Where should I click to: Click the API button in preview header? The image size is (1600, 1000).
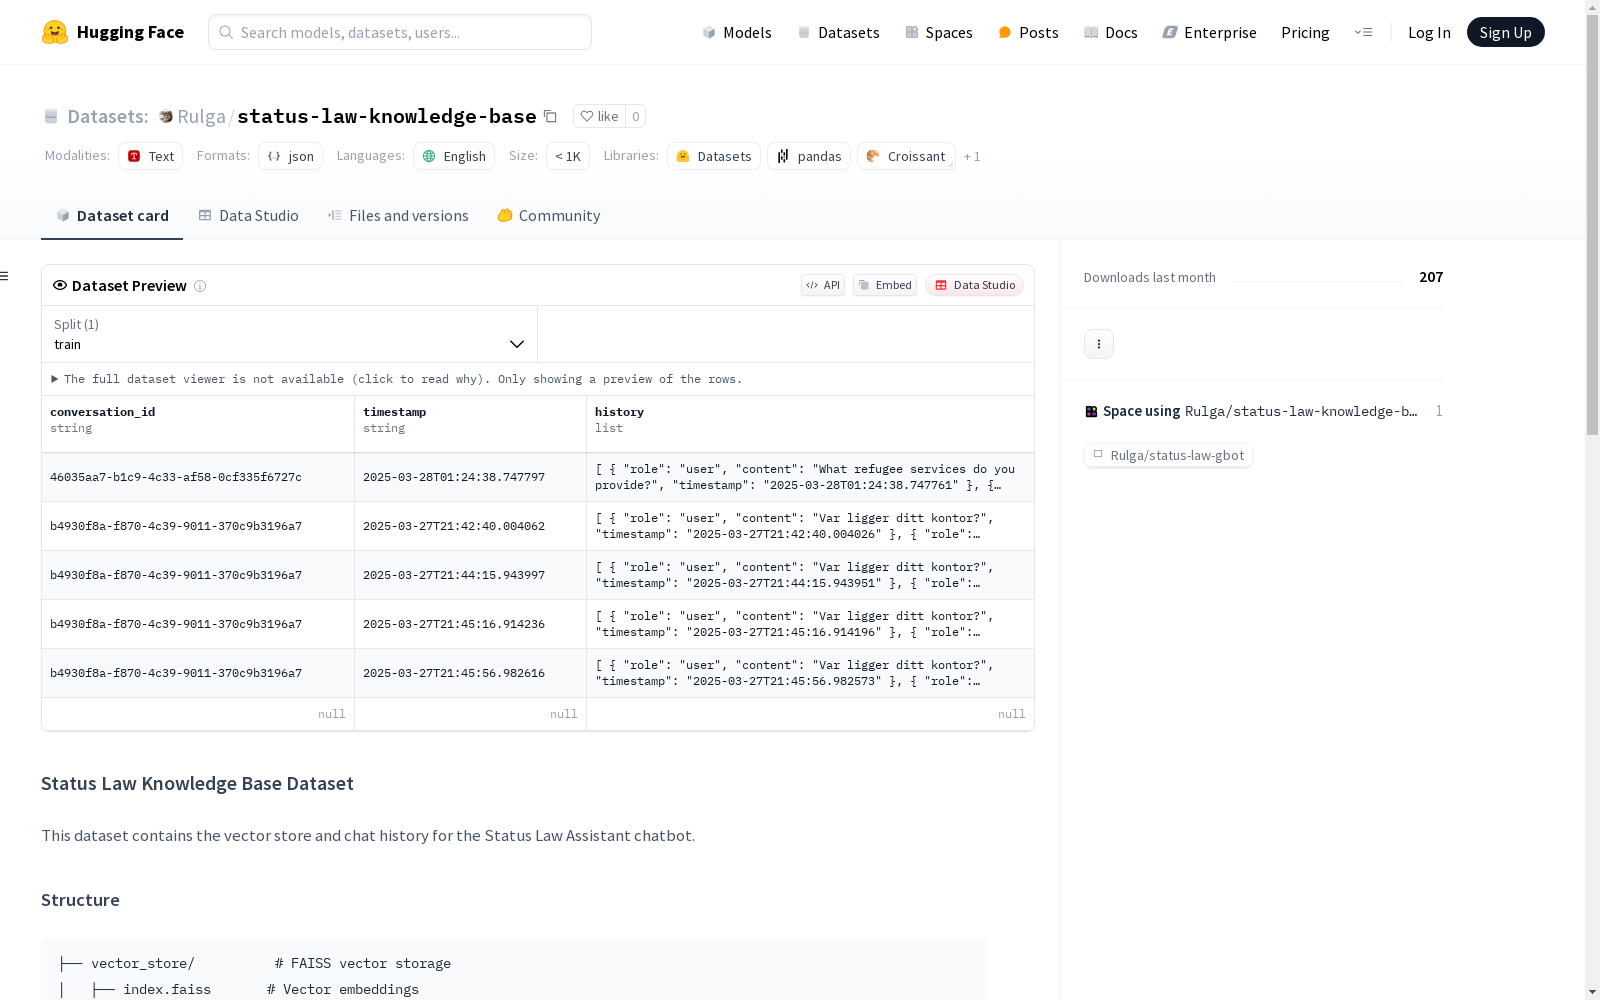tap(823, 285)
